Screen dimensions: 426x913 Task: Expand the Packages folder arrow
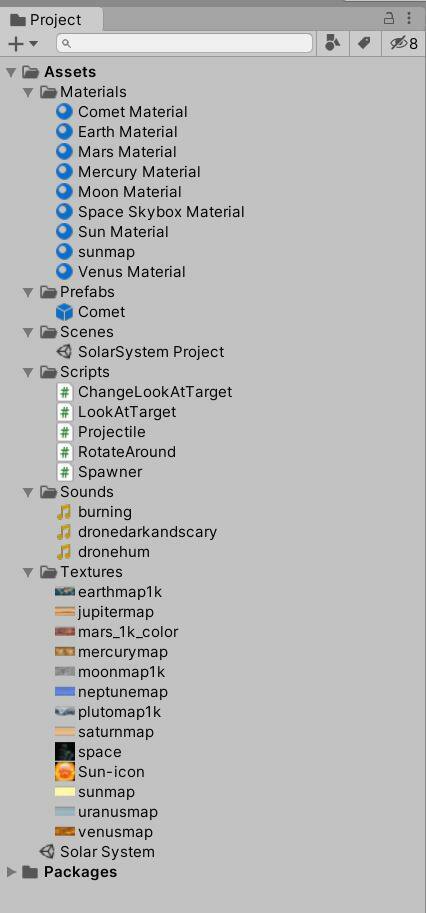coord(10,872)
